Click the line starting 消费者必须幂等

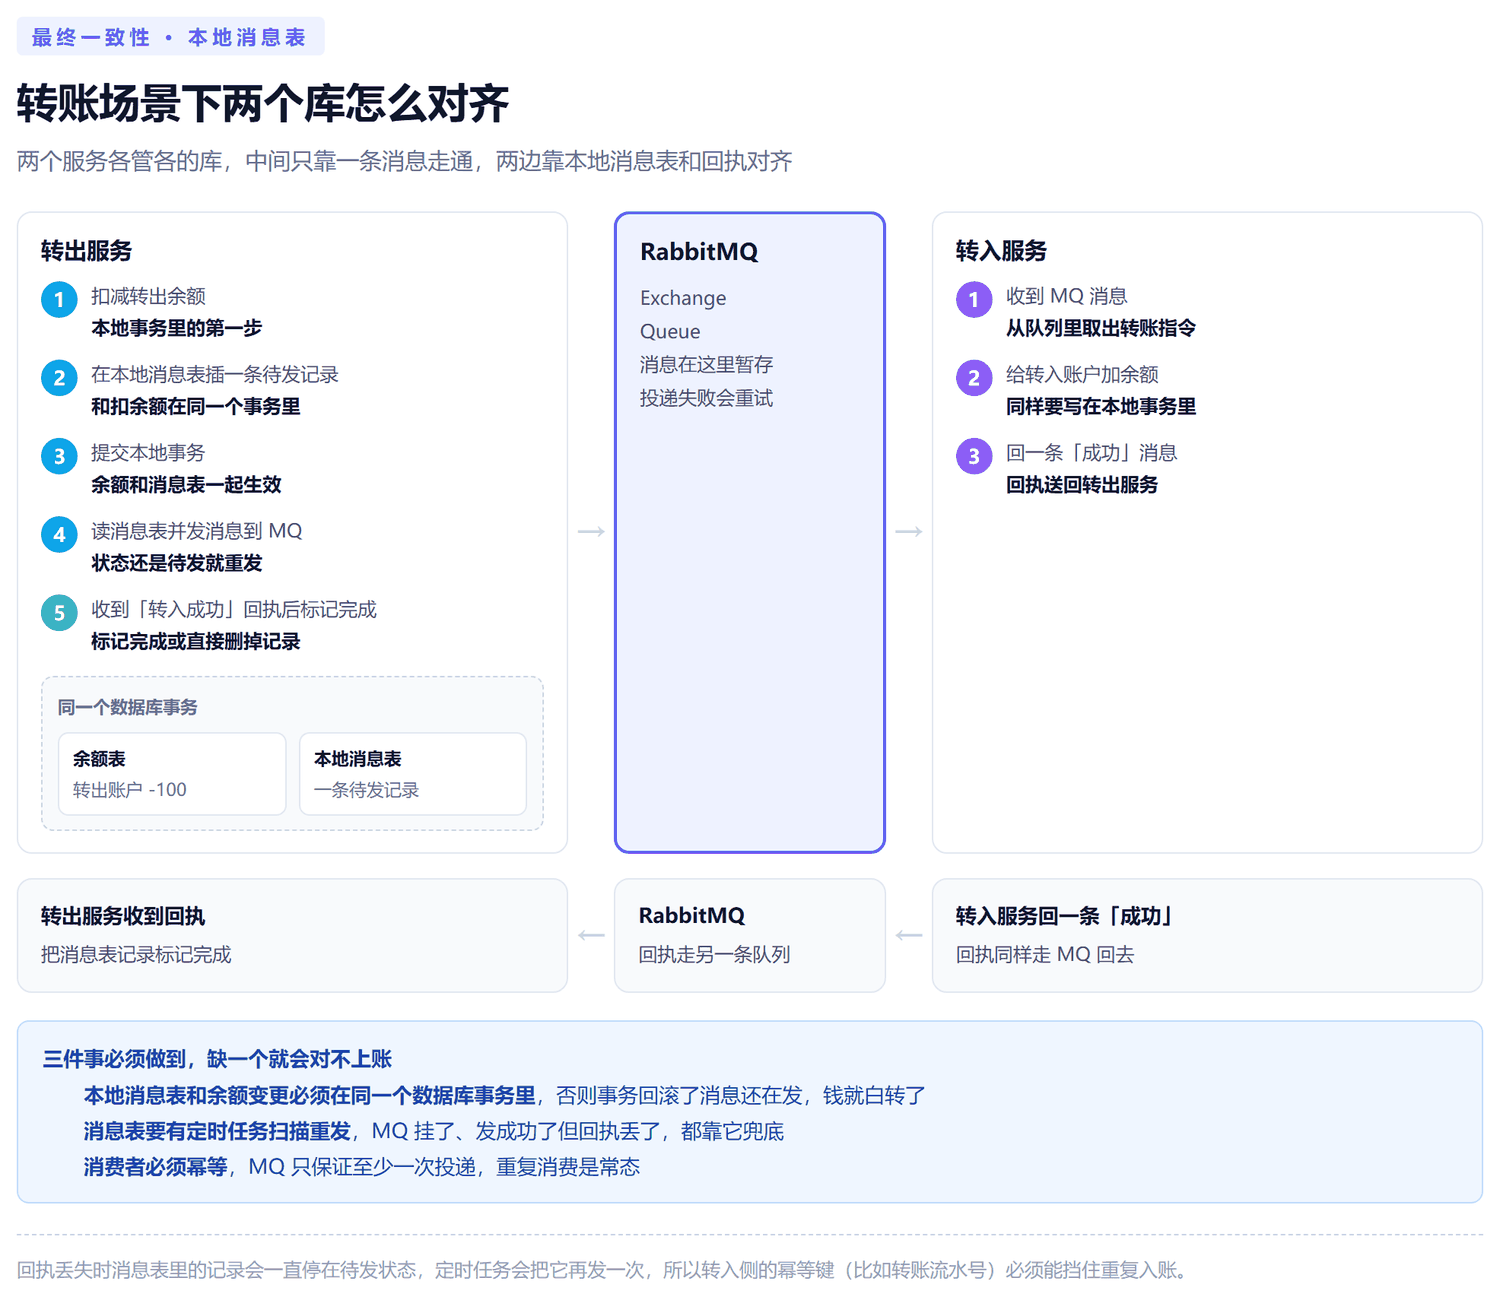[362, 1167]
